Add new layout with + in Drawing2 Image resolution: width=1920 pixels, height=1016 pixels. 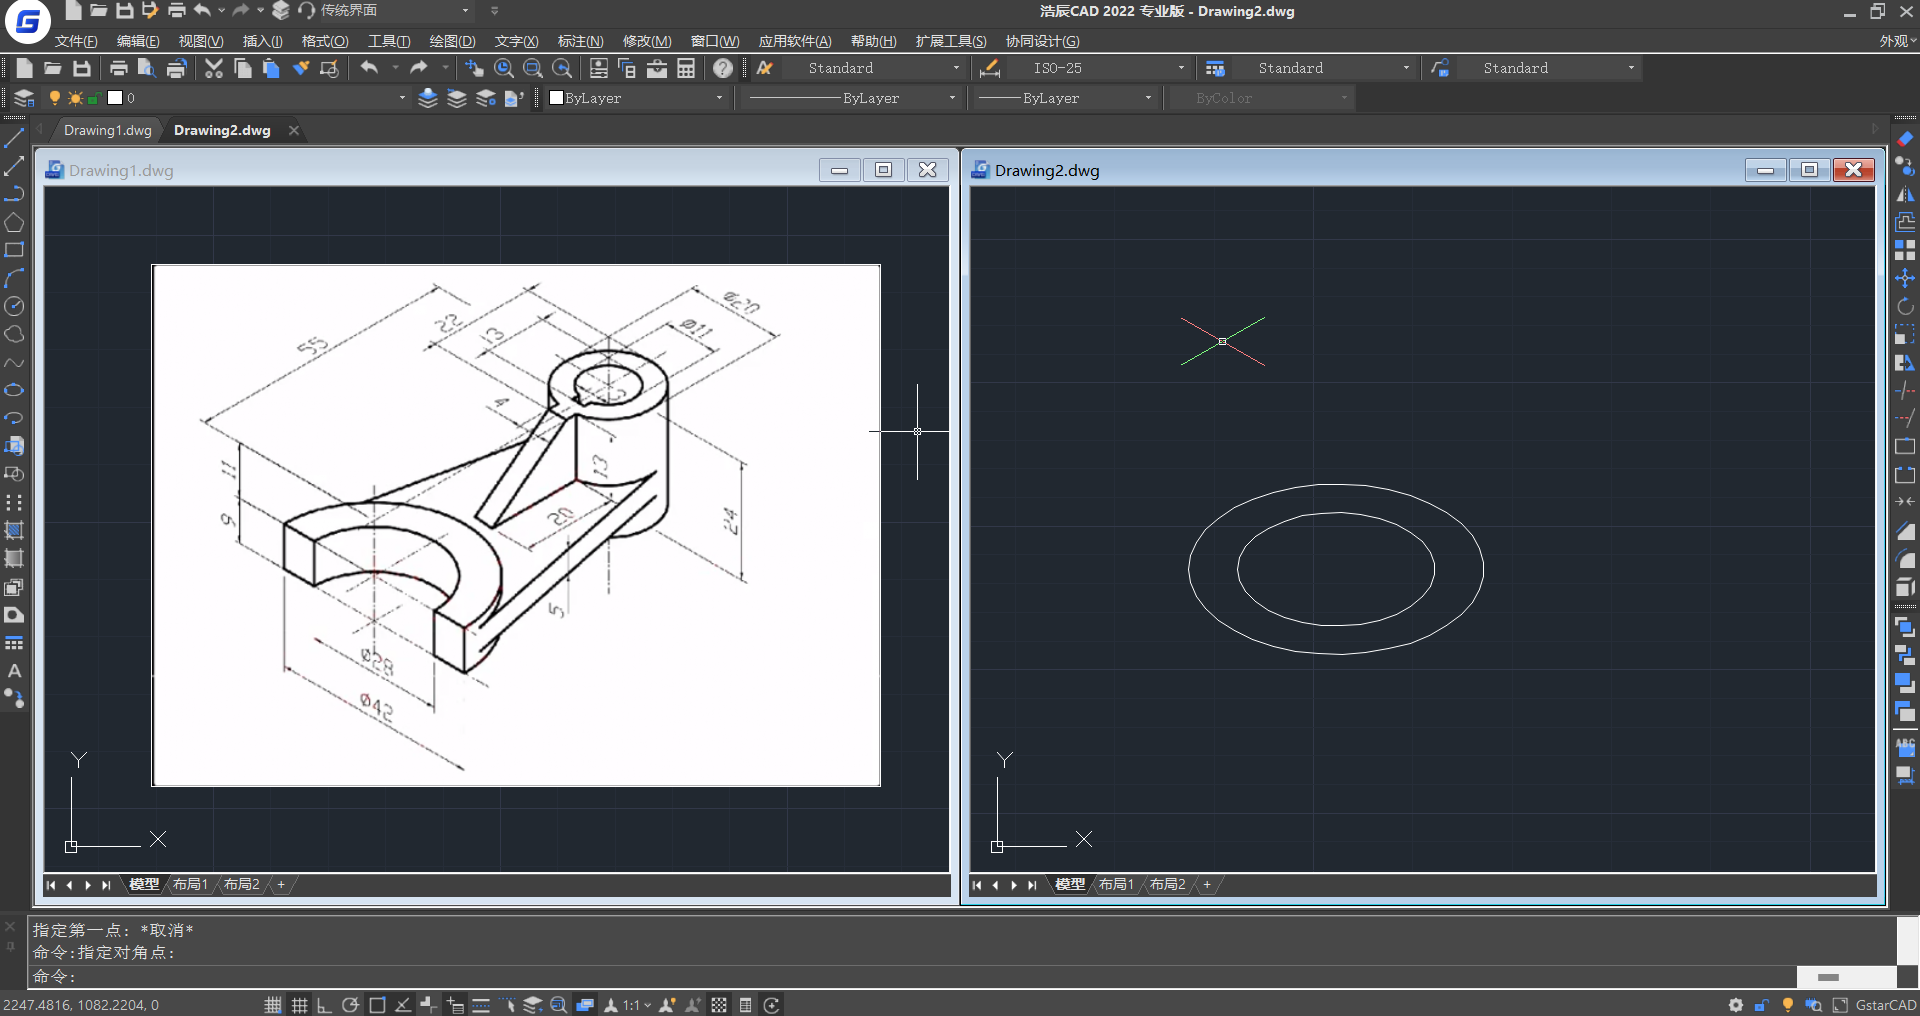pyautogui.click(x=1207, y=884)
